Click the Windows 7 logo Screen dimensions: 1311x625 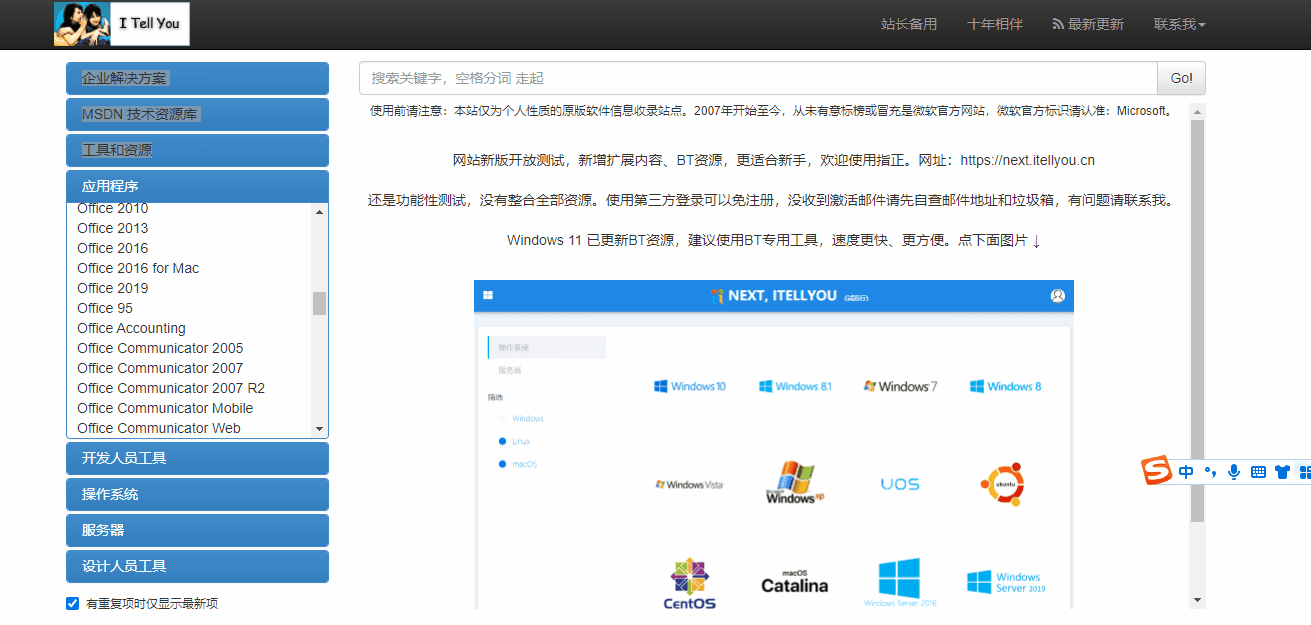click(x=900, y=386)
